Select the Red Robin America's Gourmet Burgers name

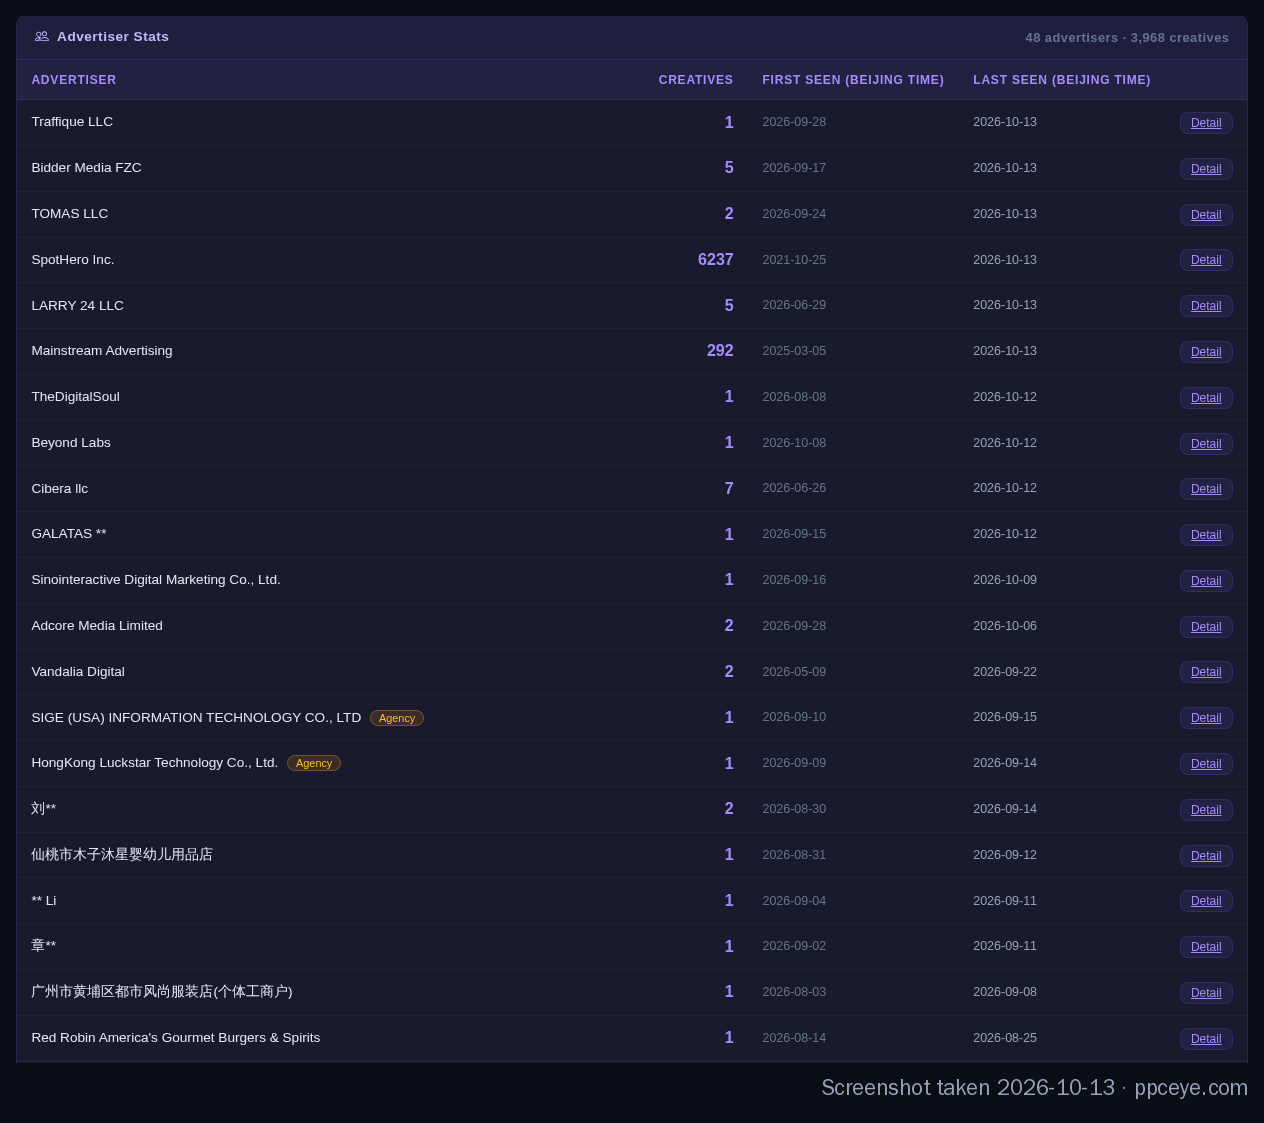pos(176,1038)
